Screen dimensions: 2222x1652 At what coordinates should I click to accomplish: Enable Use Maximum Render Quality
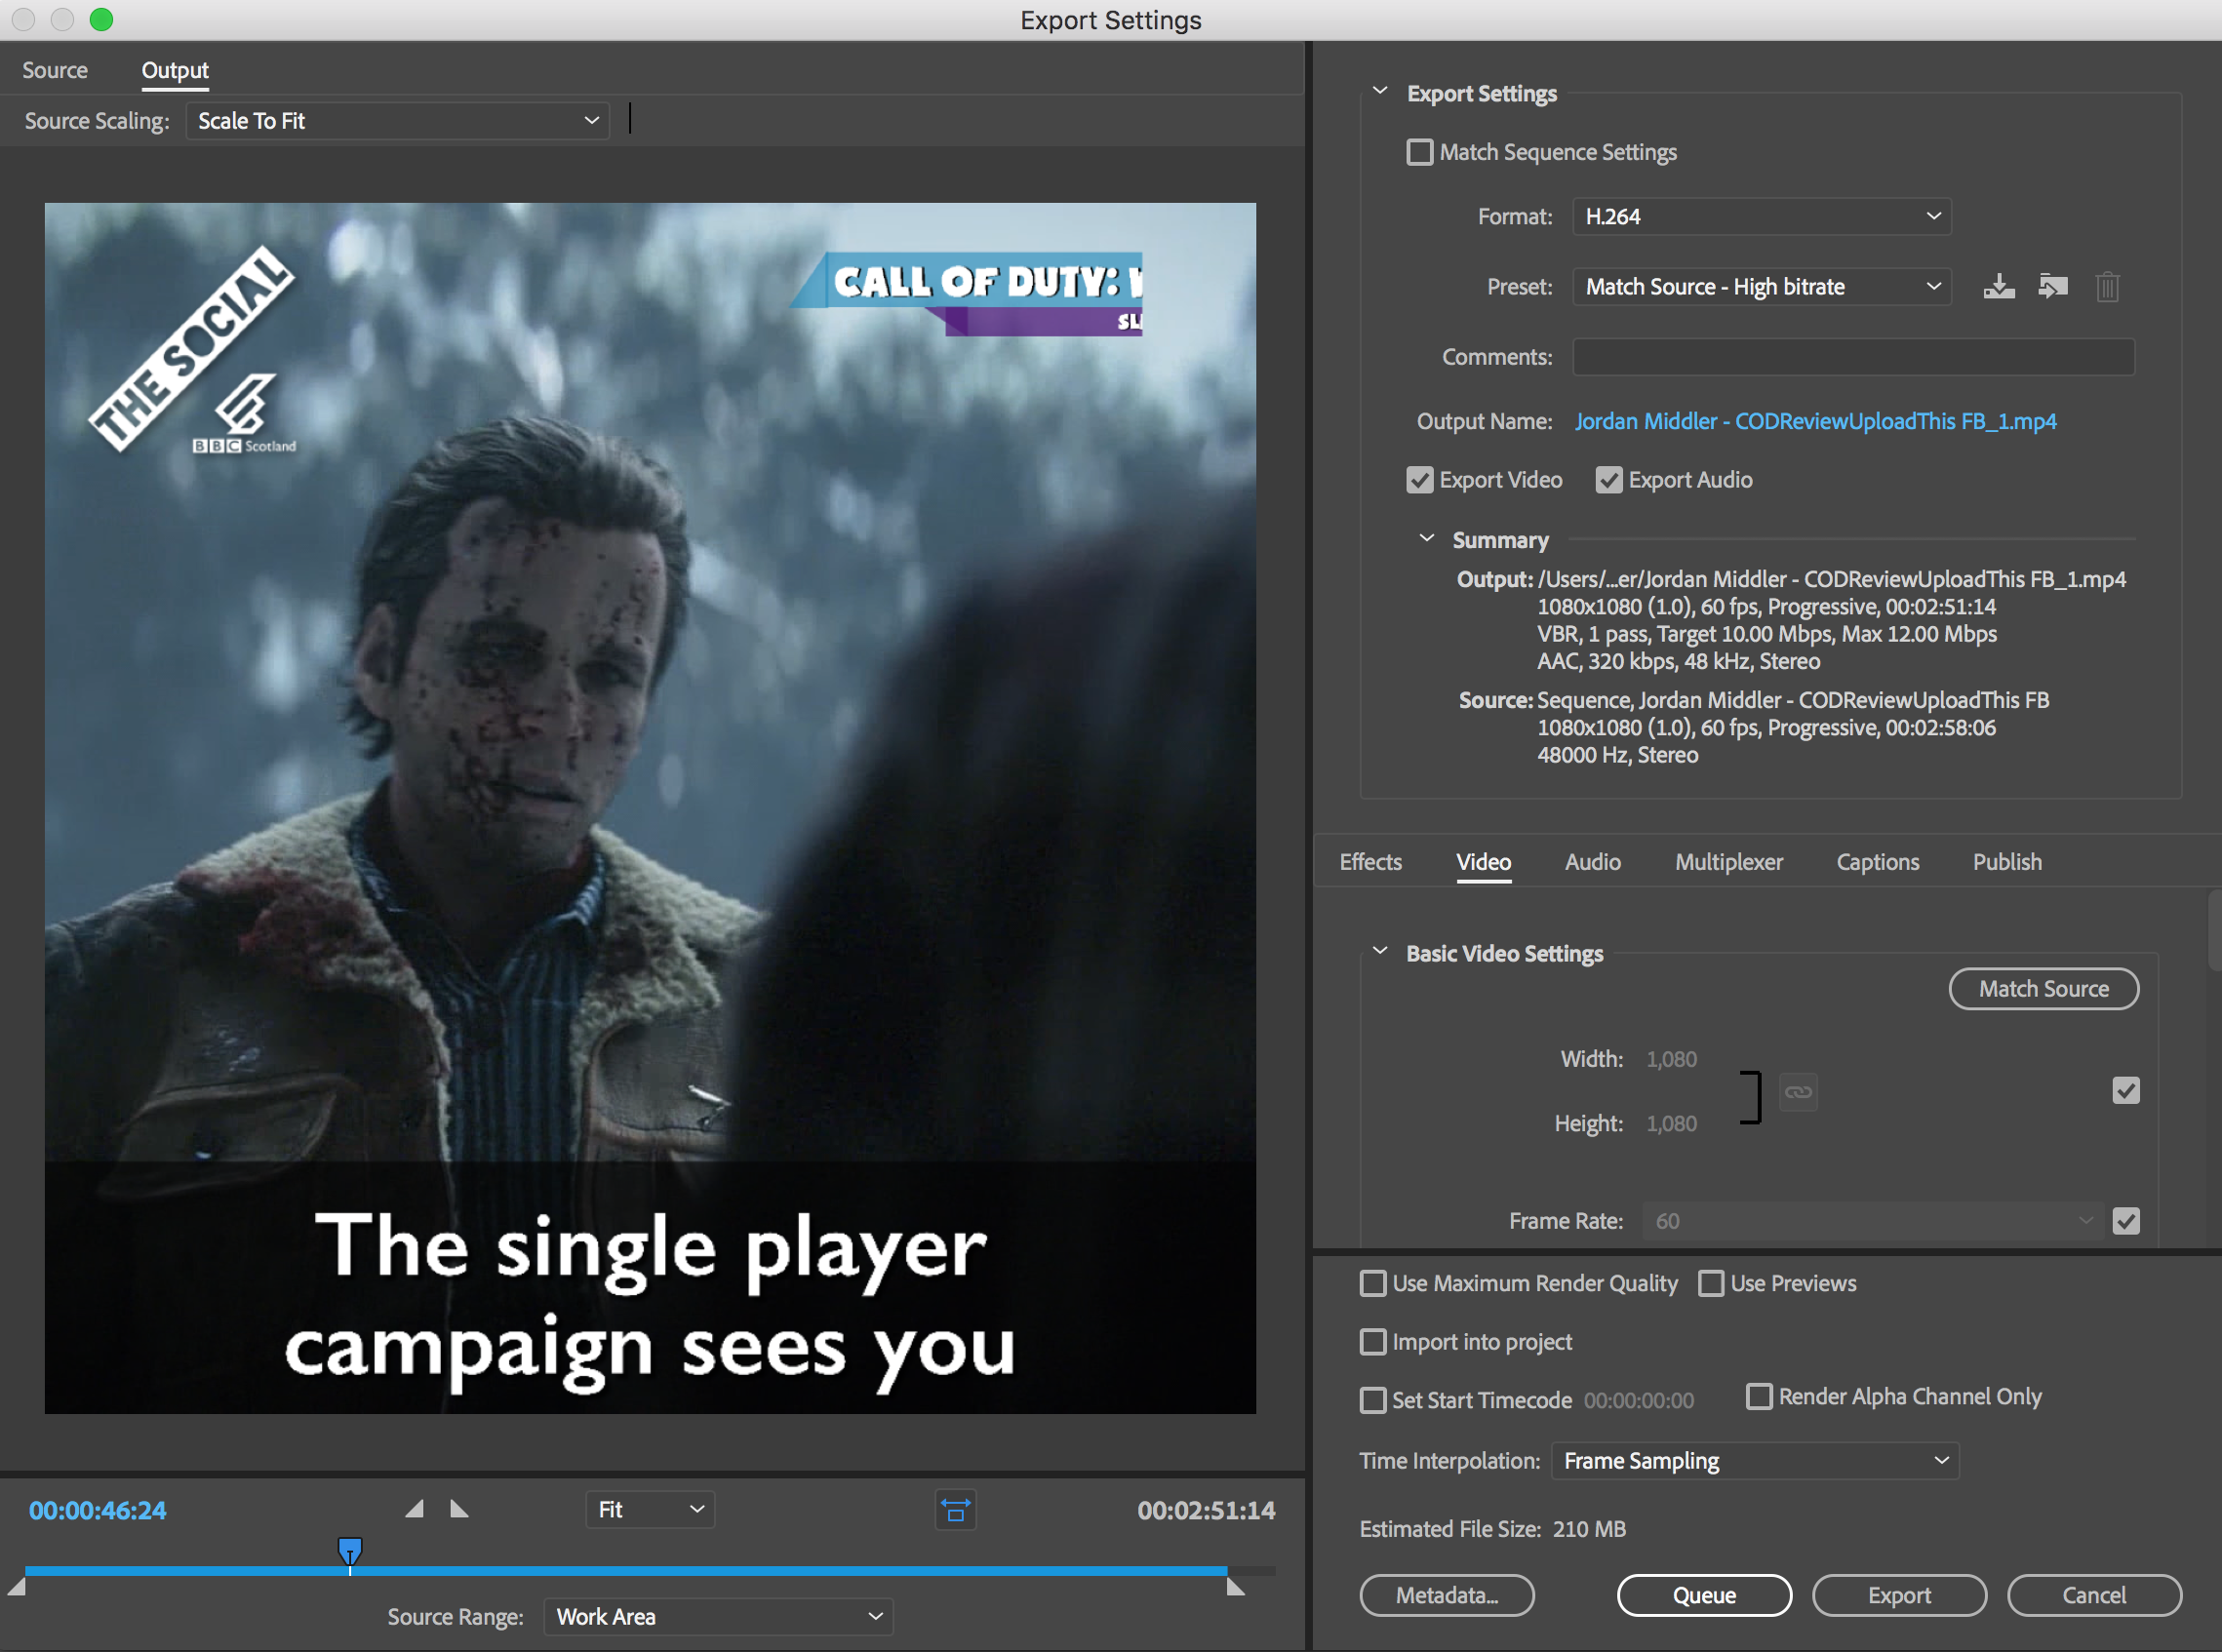click(1372, 1283)
